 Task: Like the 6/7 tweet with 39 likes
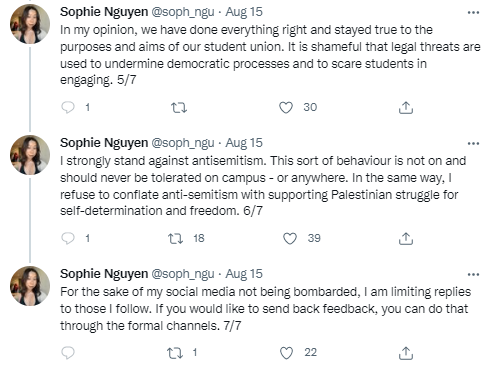[x=290, y=239]
